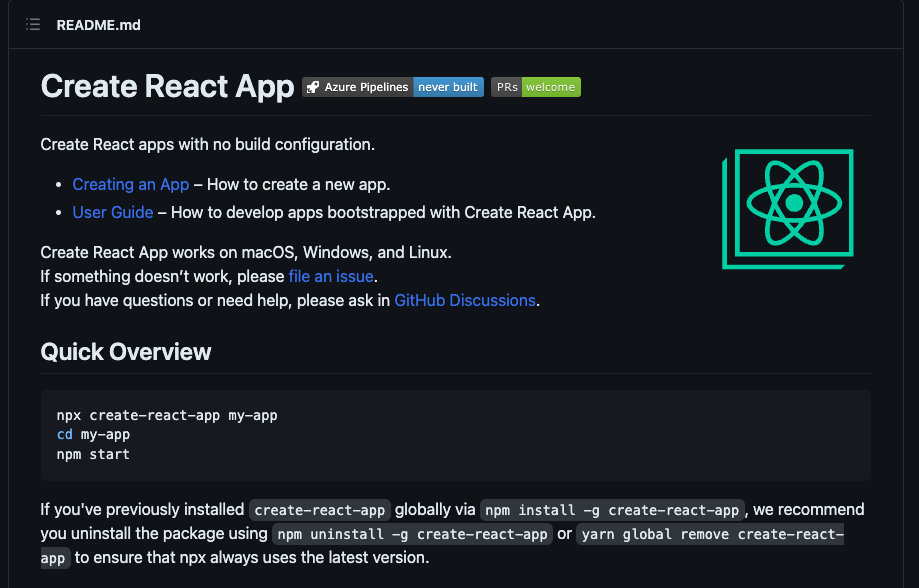The width and height of the screenshot is (919, 588).
Task: Click the npm install -g create-react-app inline code
Action: [x=612, y=510]
